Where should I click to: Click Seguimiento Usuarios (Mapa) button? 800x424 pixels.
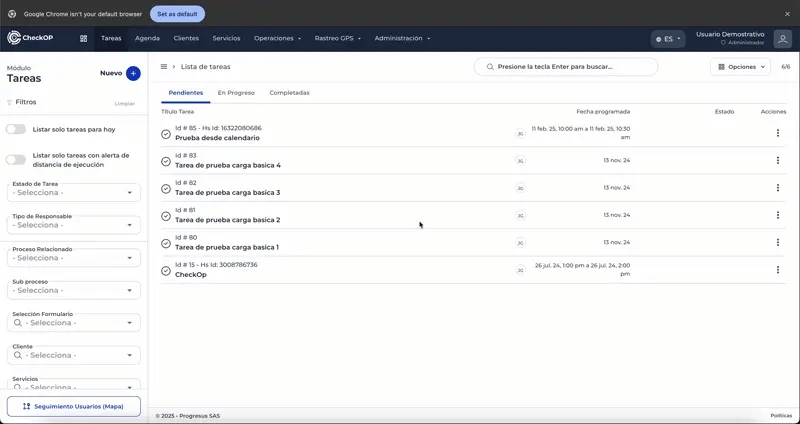point(73,407)
